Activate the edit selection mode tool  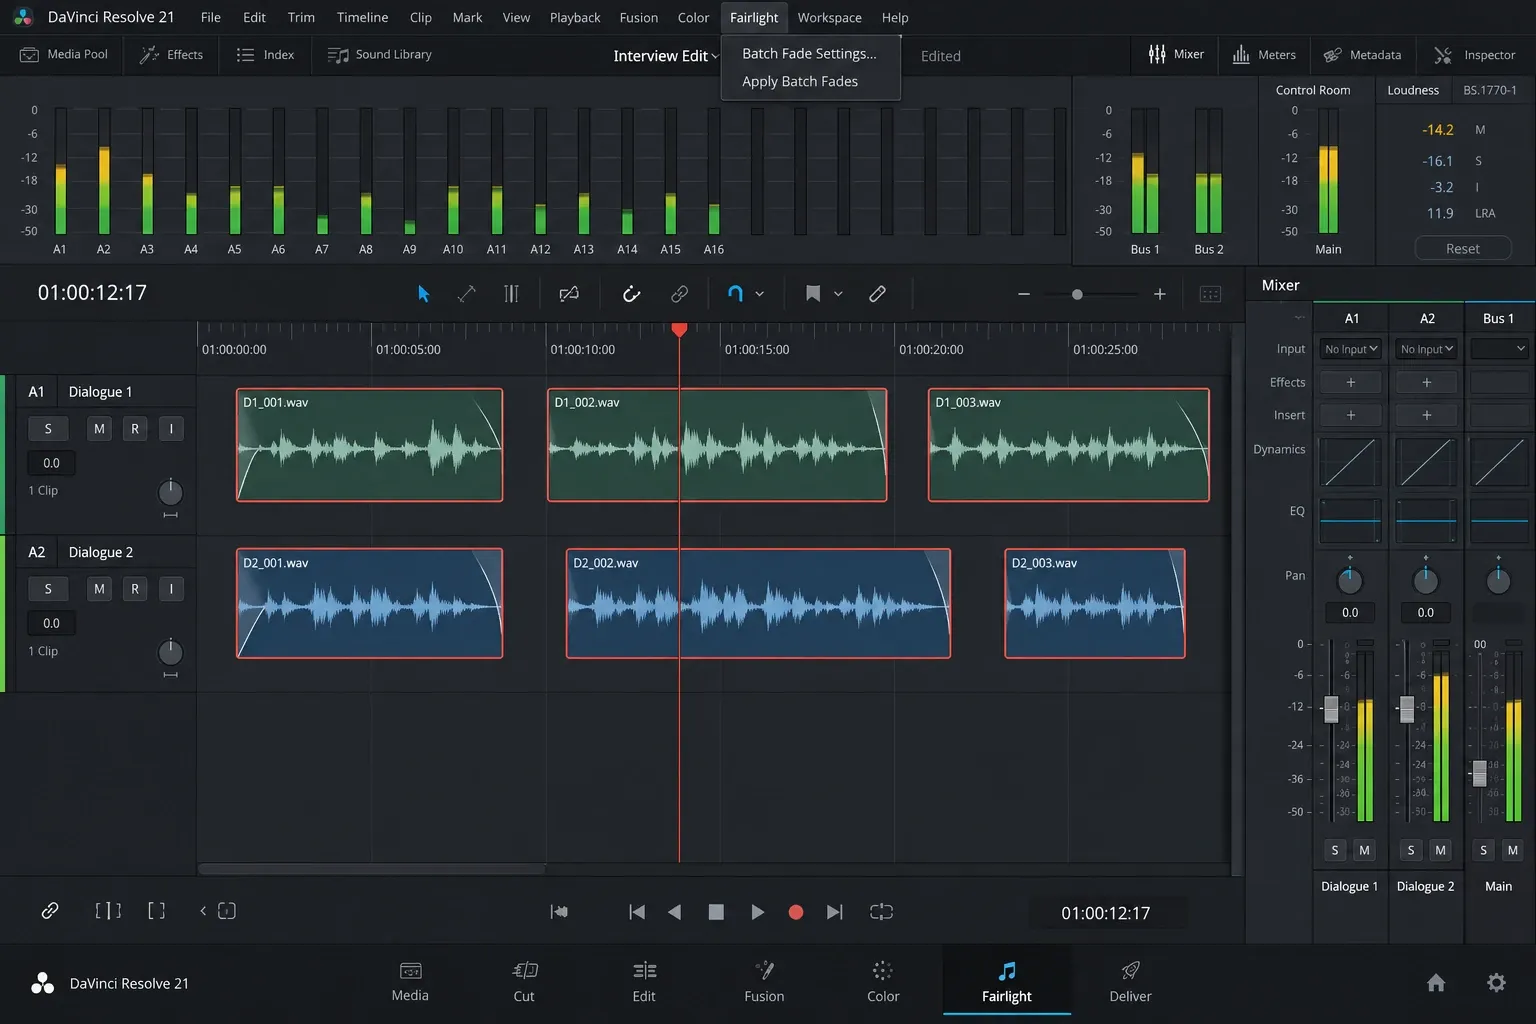(x=511, y=294)
